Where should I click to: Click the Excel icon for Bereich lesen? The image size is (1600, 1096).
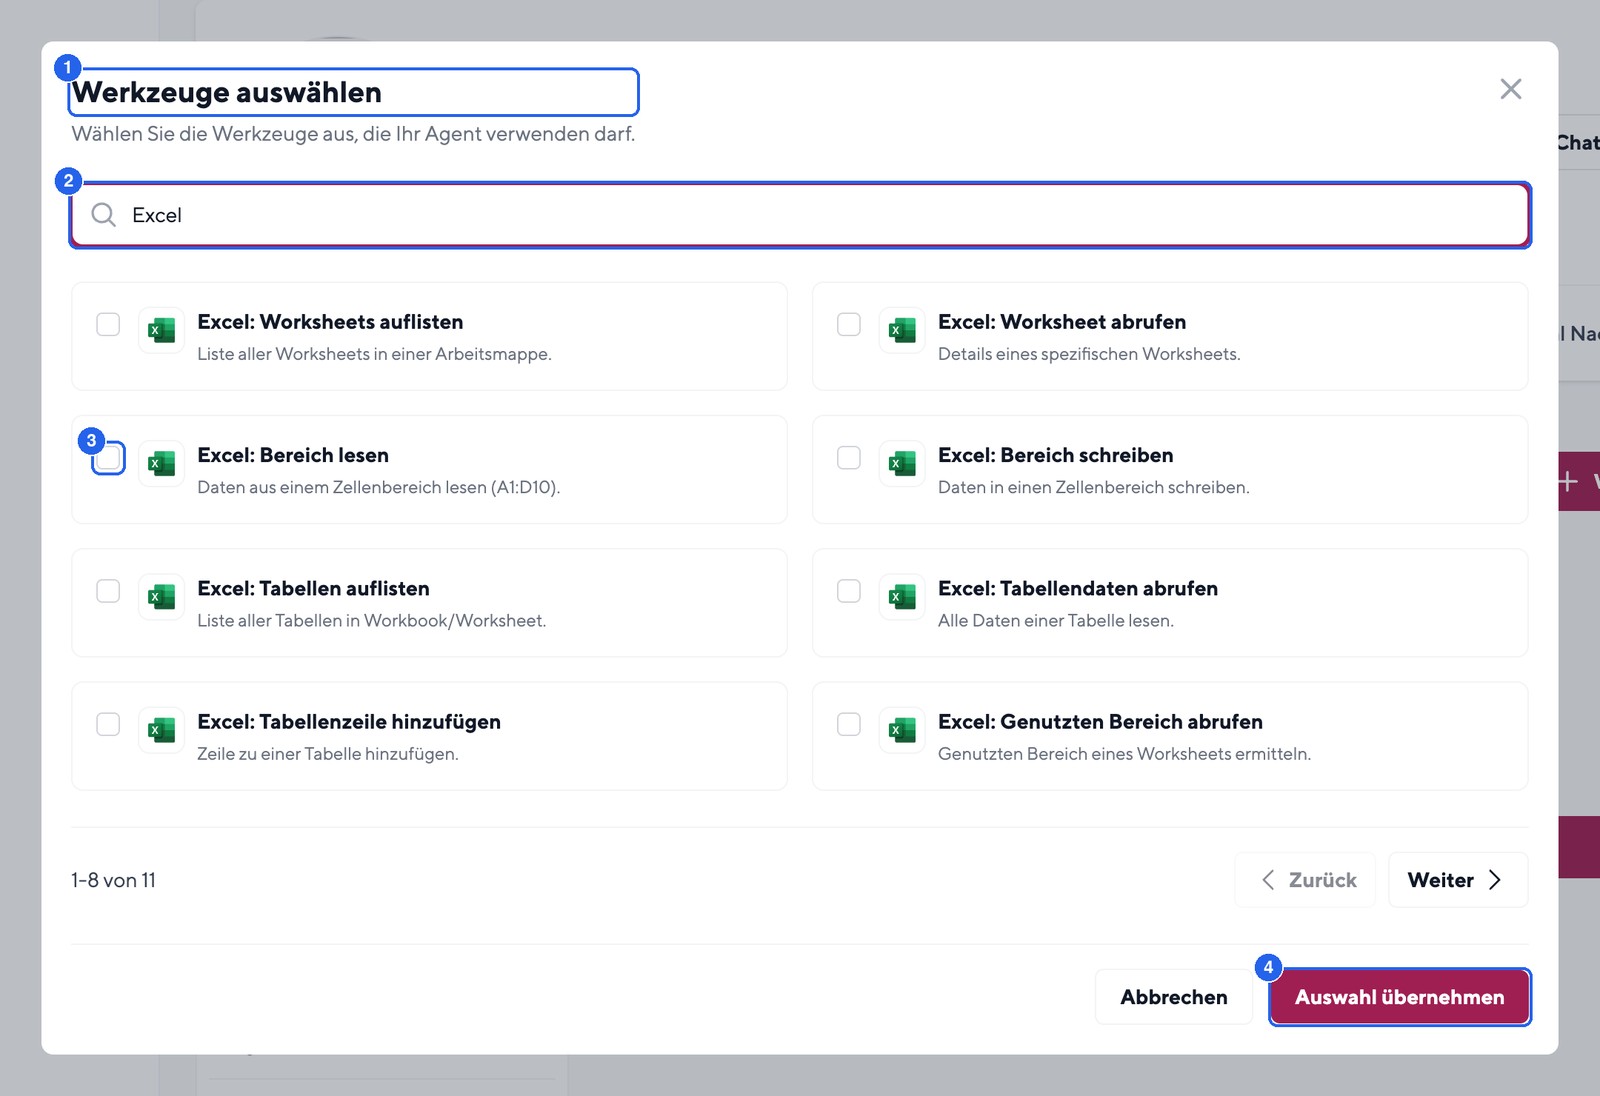[161, 463]
